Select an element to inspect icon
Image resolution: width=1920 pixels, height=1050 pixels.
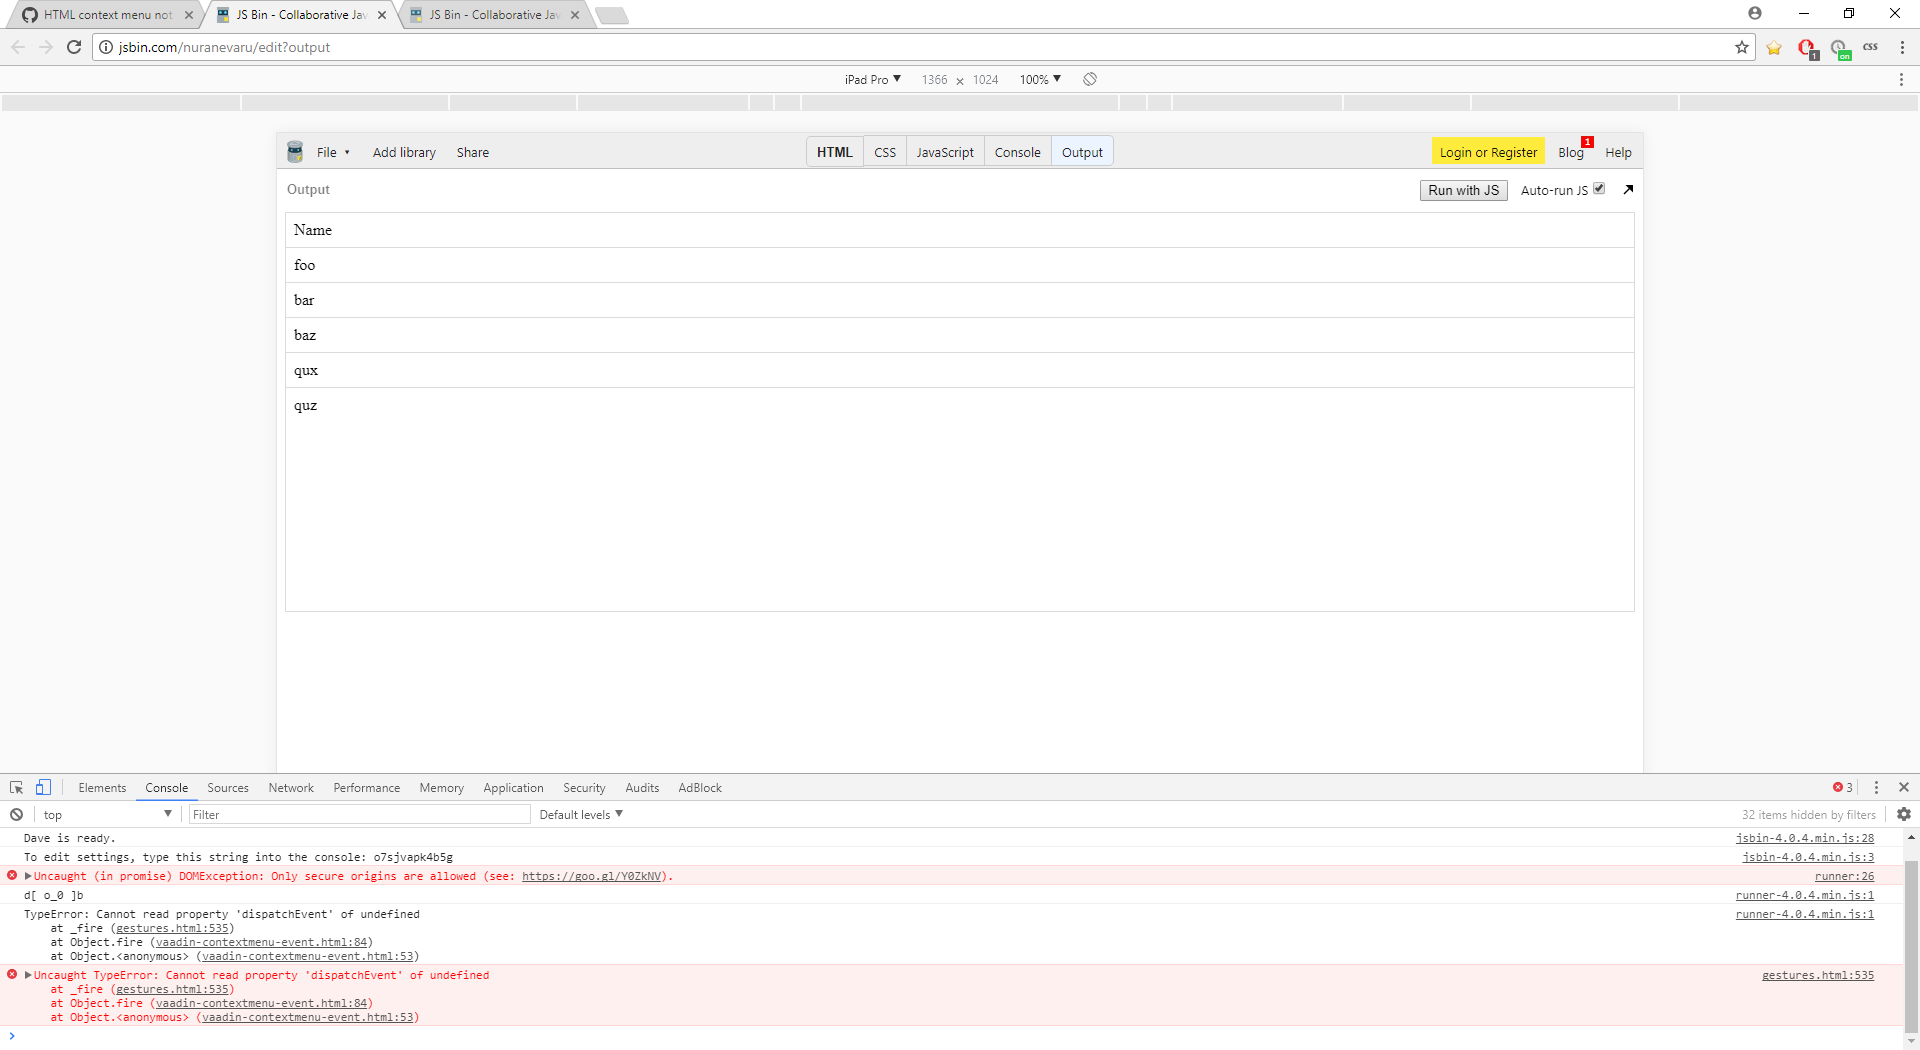(x=17, y=788)
